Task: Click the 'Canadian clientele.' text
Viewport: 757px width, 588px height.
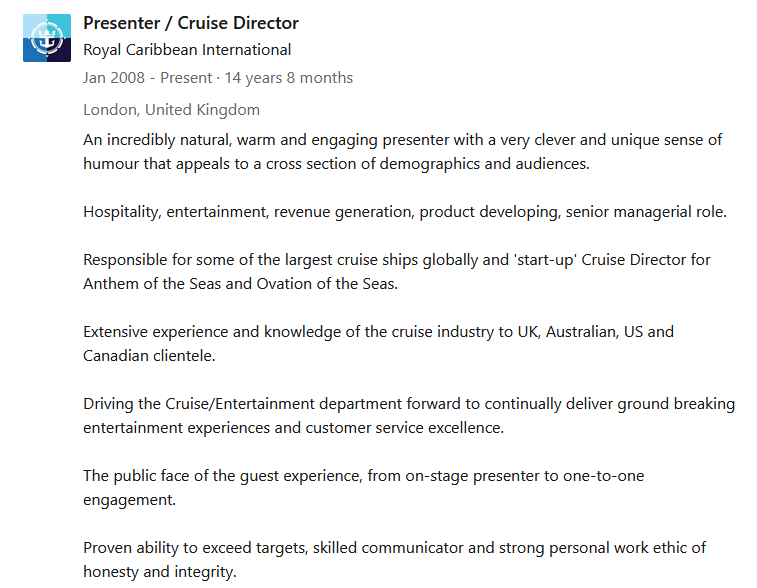Action: (149, 356)
